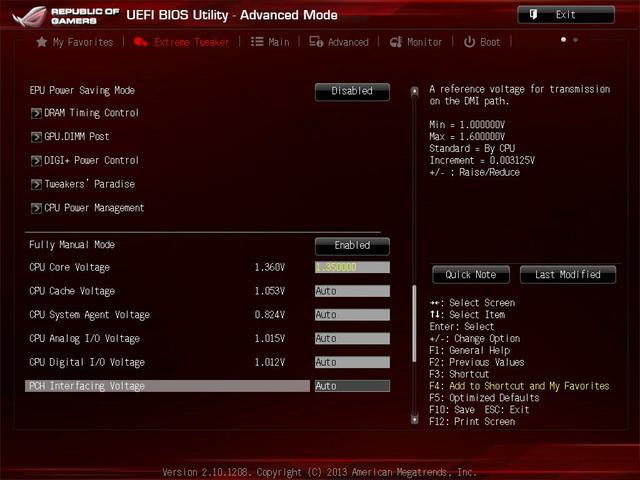Click the My Favorites star icon

[x=41, y=42]
